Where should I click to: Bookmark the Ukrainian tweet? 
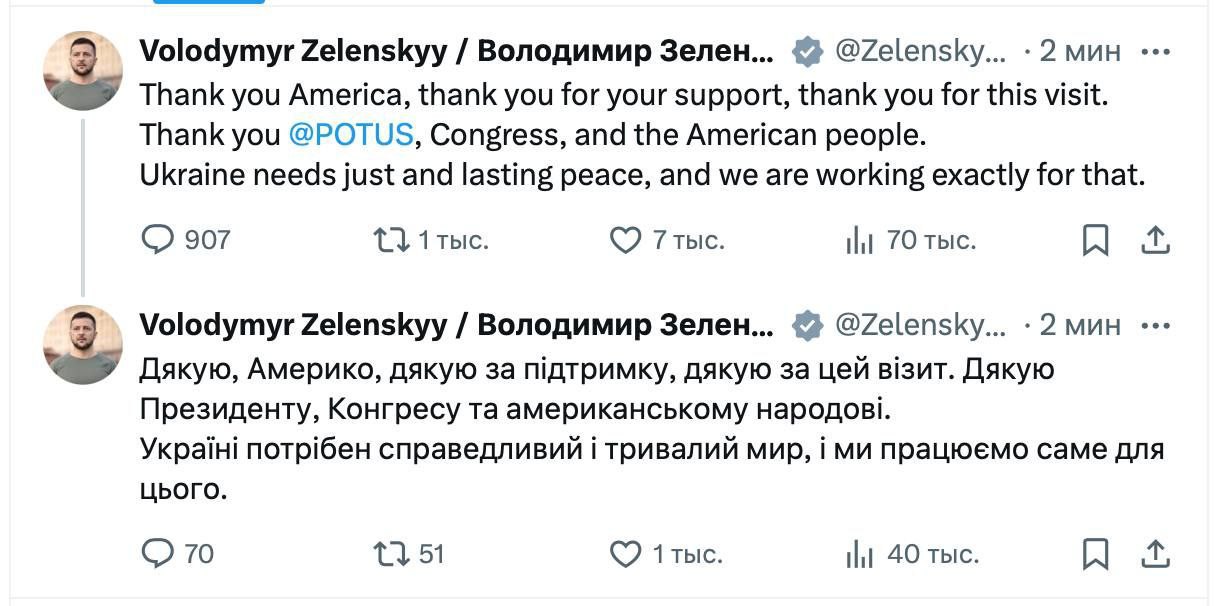(x=1096, y=553)
